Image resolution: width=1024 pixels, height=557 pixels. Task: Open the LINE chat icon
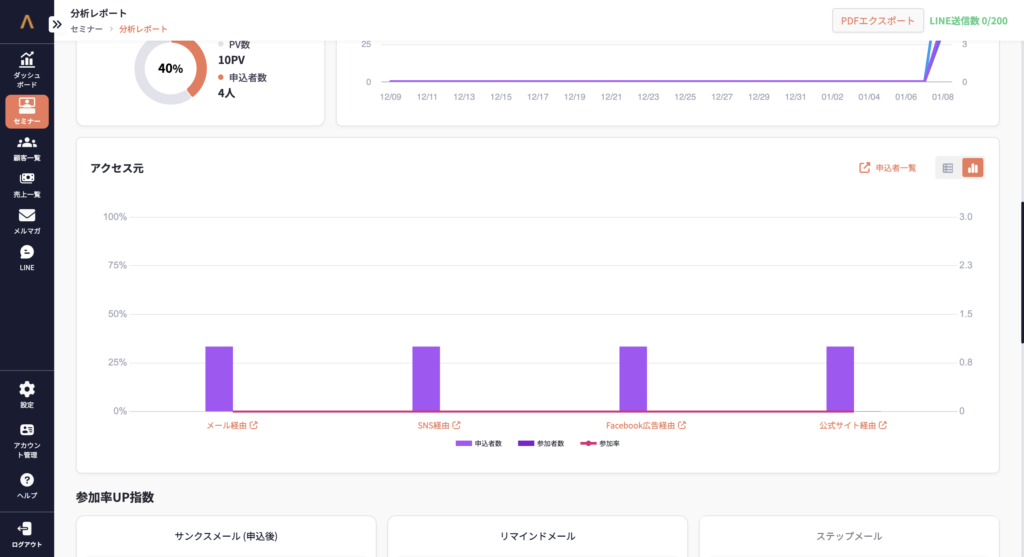[x=27, y=252]
